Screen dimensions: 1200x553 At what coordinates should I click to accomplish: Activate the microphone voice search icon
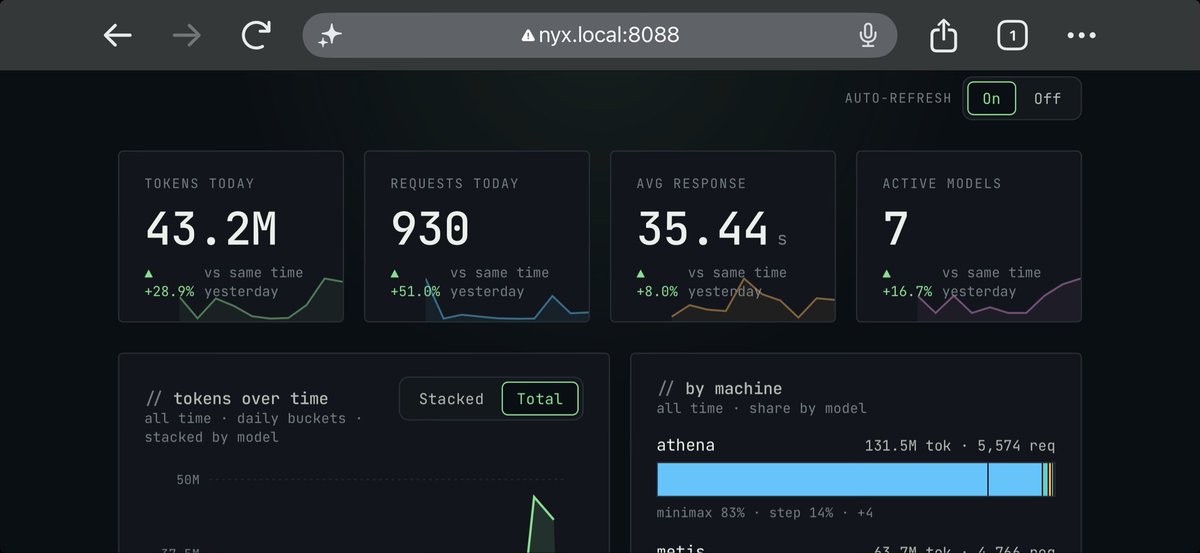867,36
